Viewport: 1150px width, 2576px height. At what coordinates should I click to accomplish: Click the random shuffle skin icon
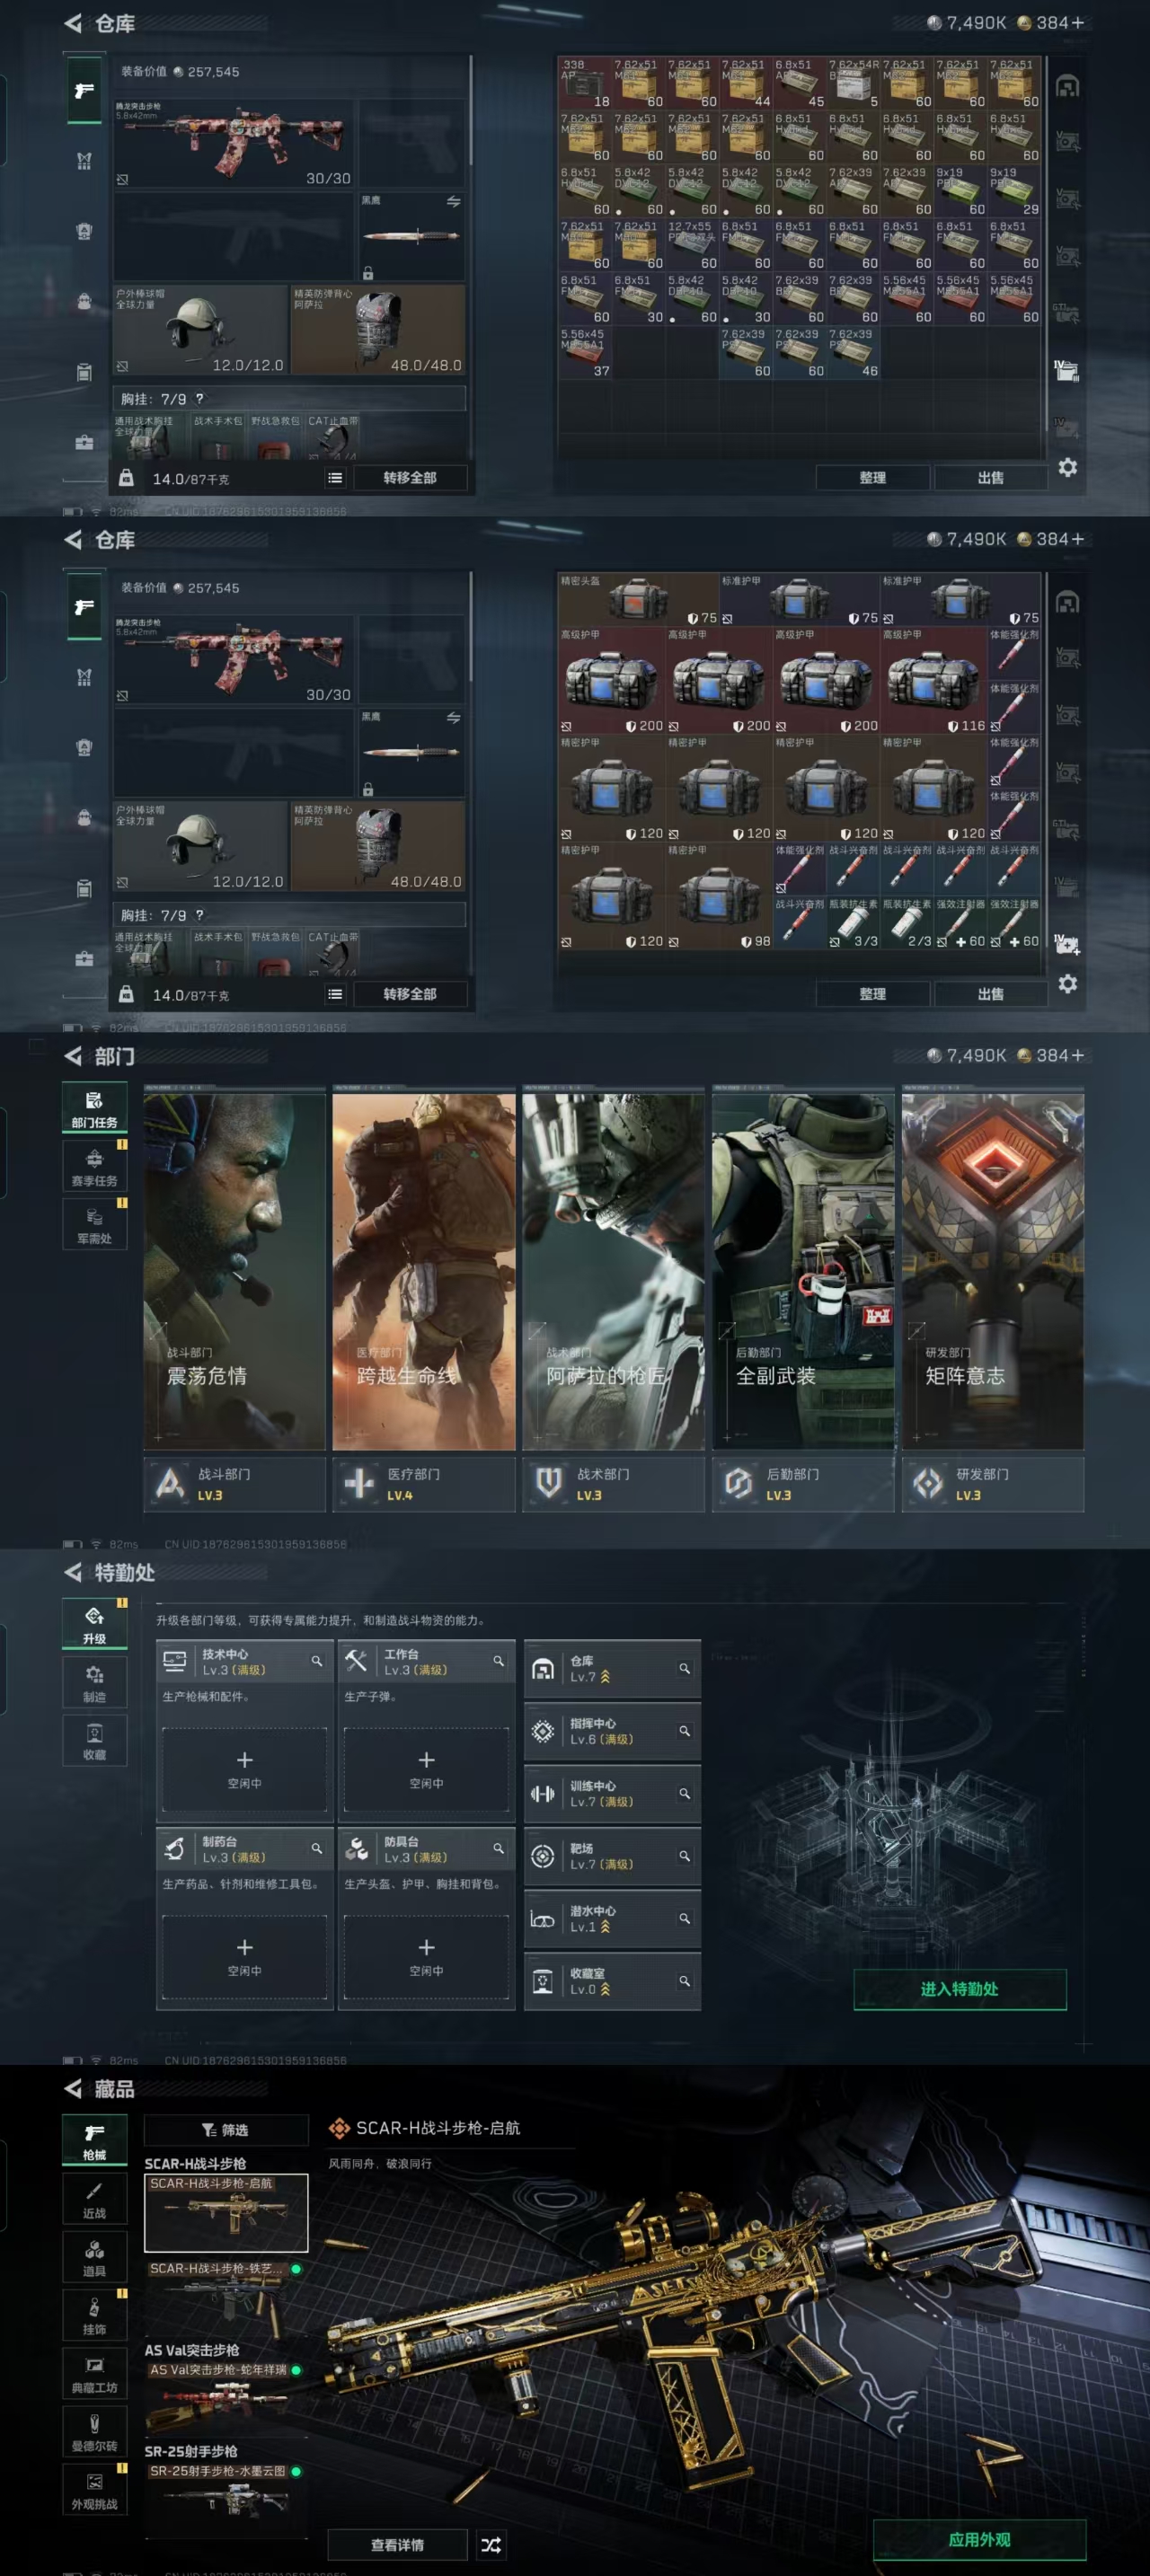click(x=491, y=2543)
